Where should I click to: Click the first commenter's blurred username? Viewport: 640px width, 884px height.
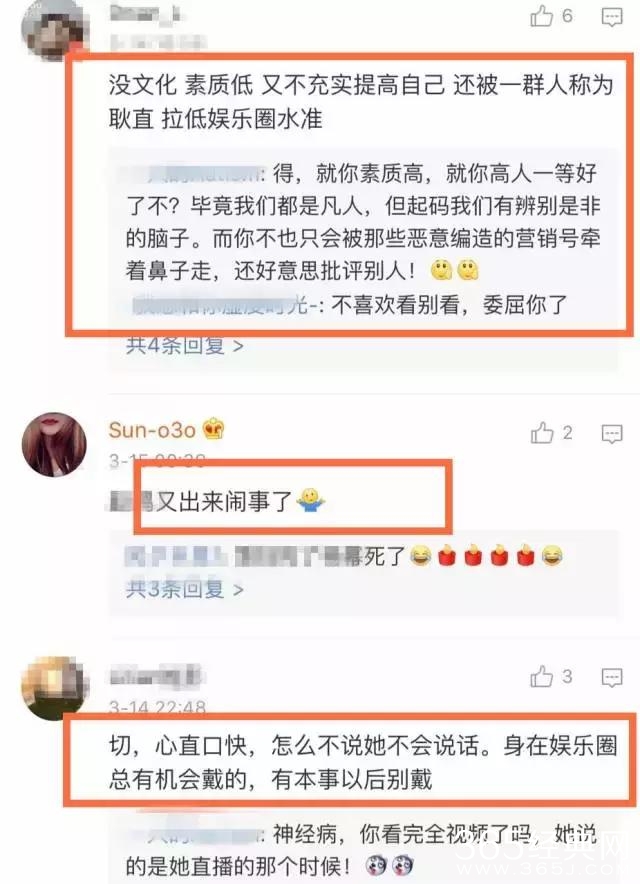tap(145, 14)
